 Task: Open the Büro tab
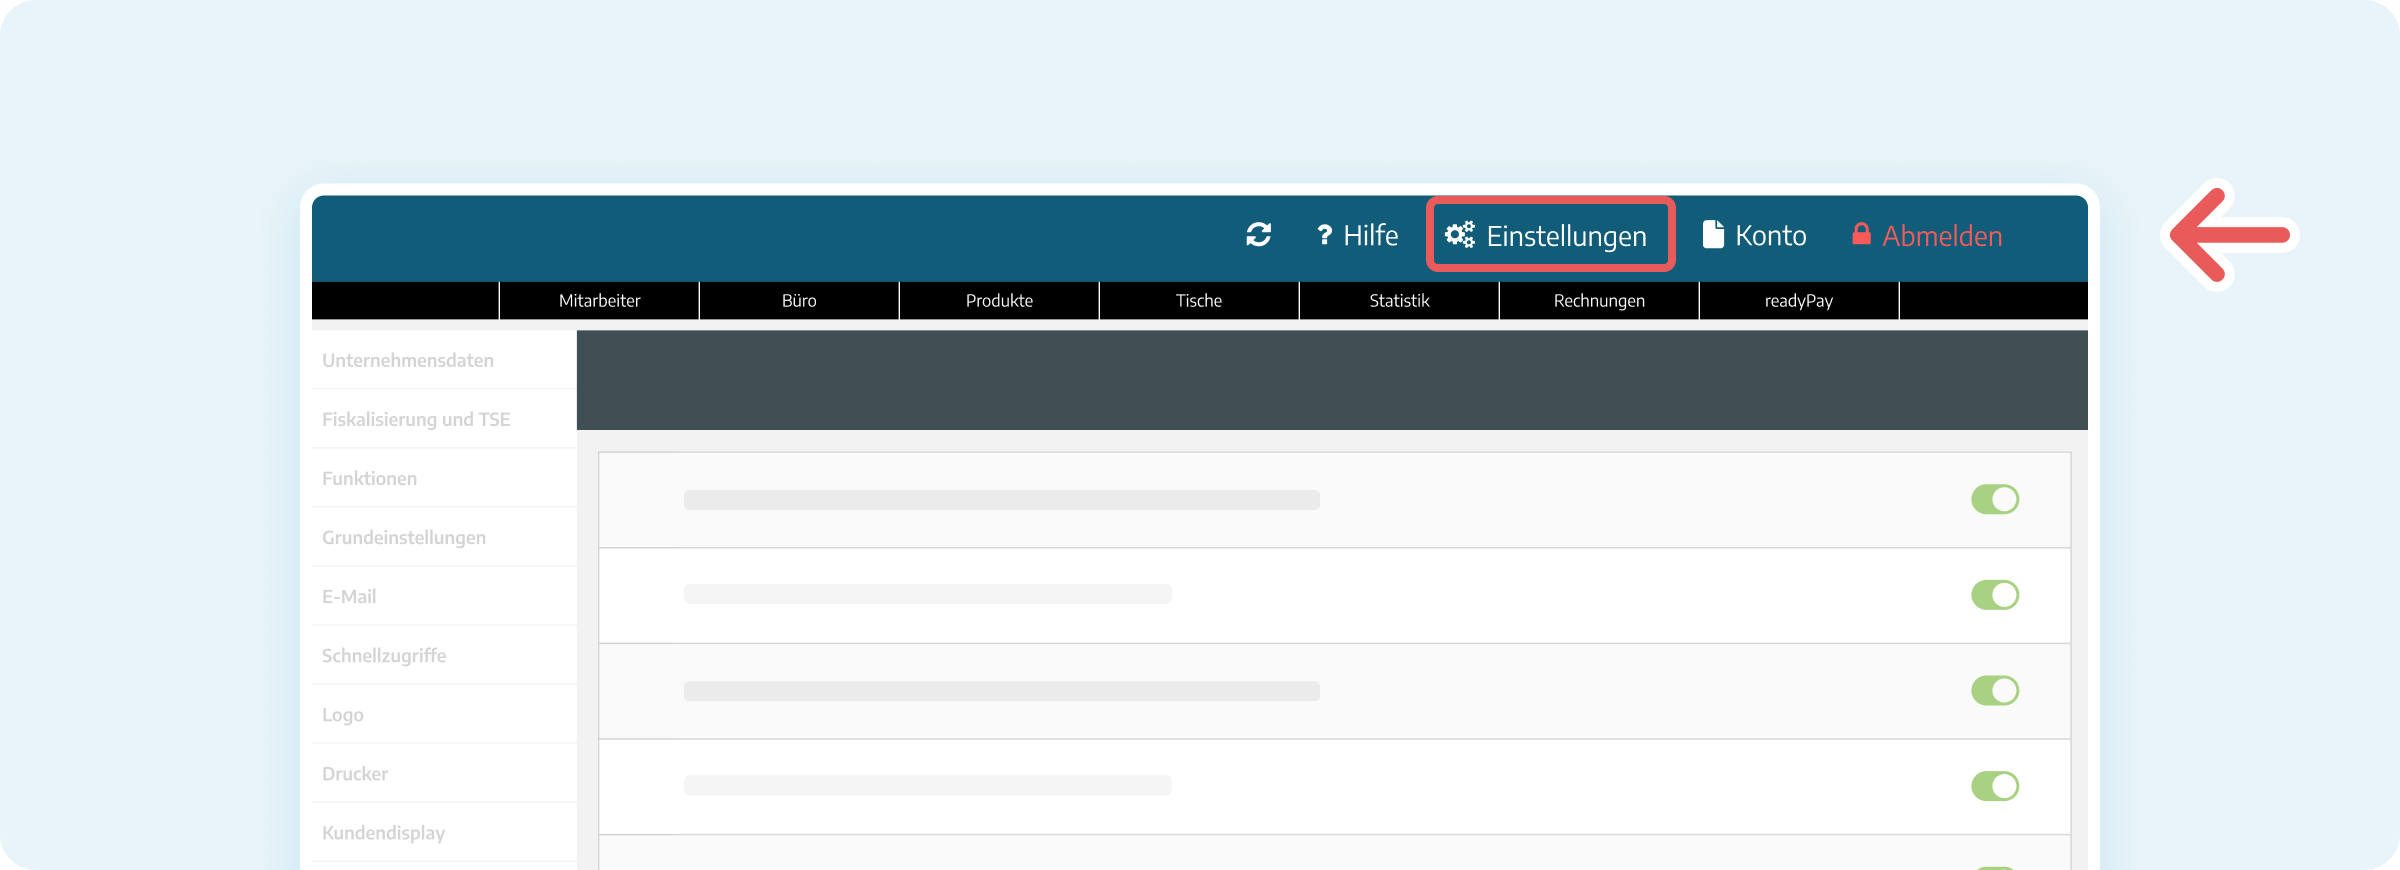click(799, 301)
